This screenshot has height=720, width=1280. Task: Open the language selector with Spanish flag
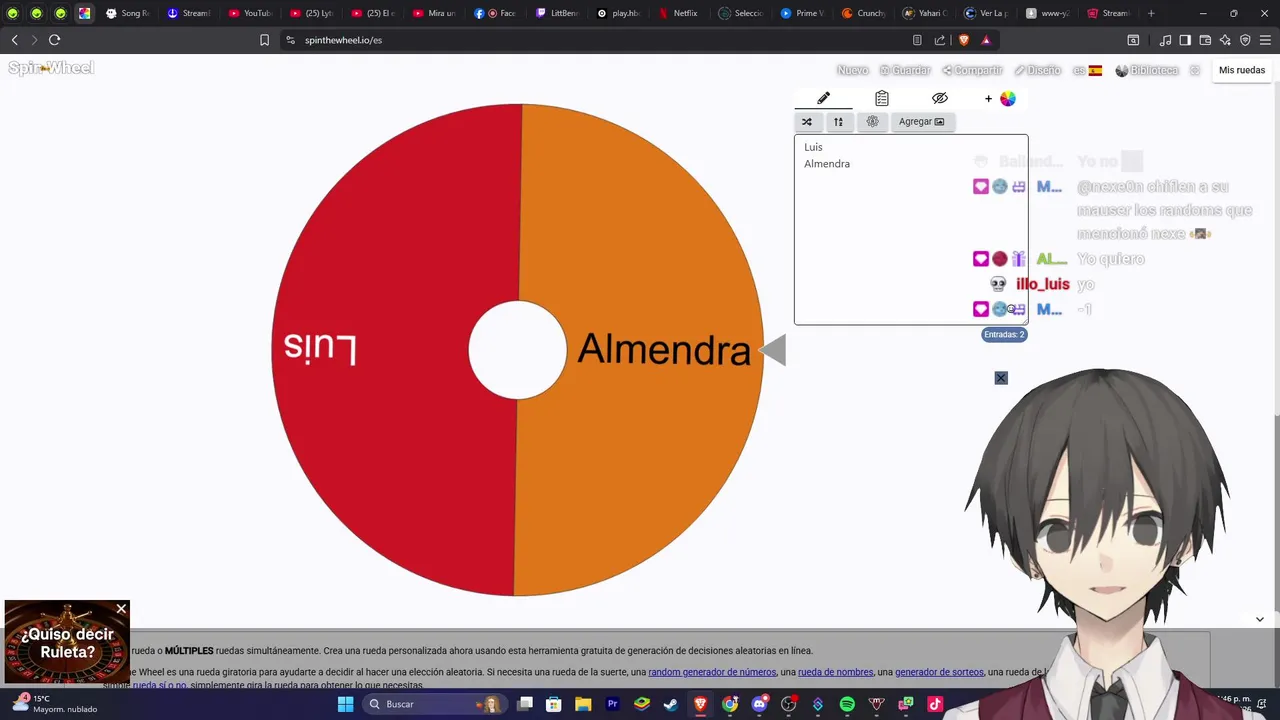[1087, 70]
